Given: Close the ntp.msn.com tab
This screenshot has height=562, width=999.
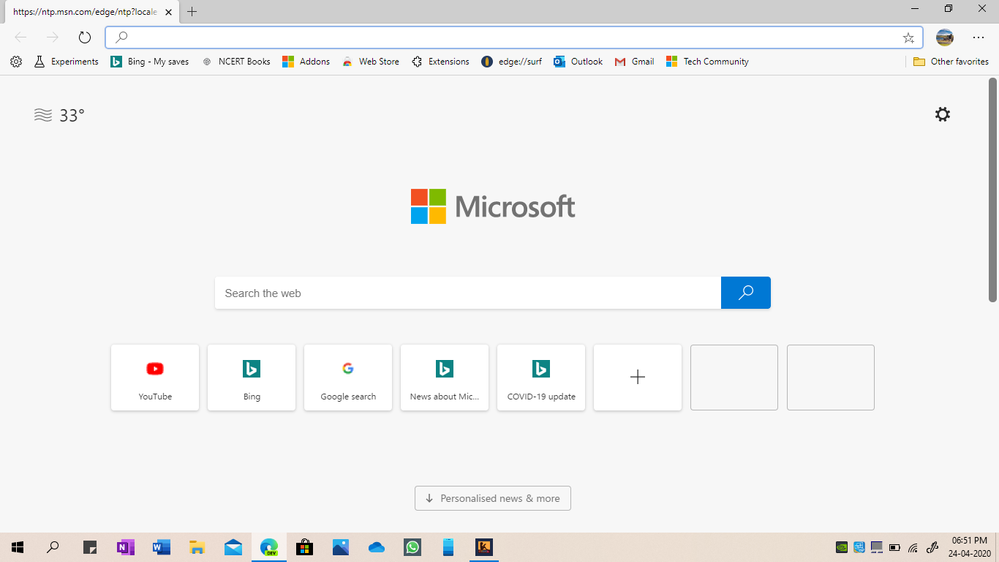Looking at the screenshot, I should 168,12.
